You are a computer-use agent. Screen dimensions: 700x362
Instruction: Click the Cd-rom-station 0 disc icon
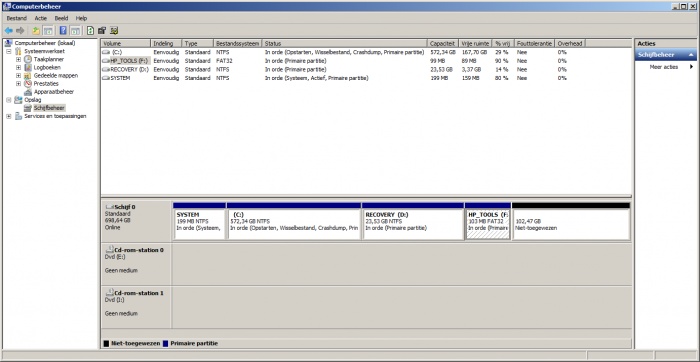tap(109, 250)
